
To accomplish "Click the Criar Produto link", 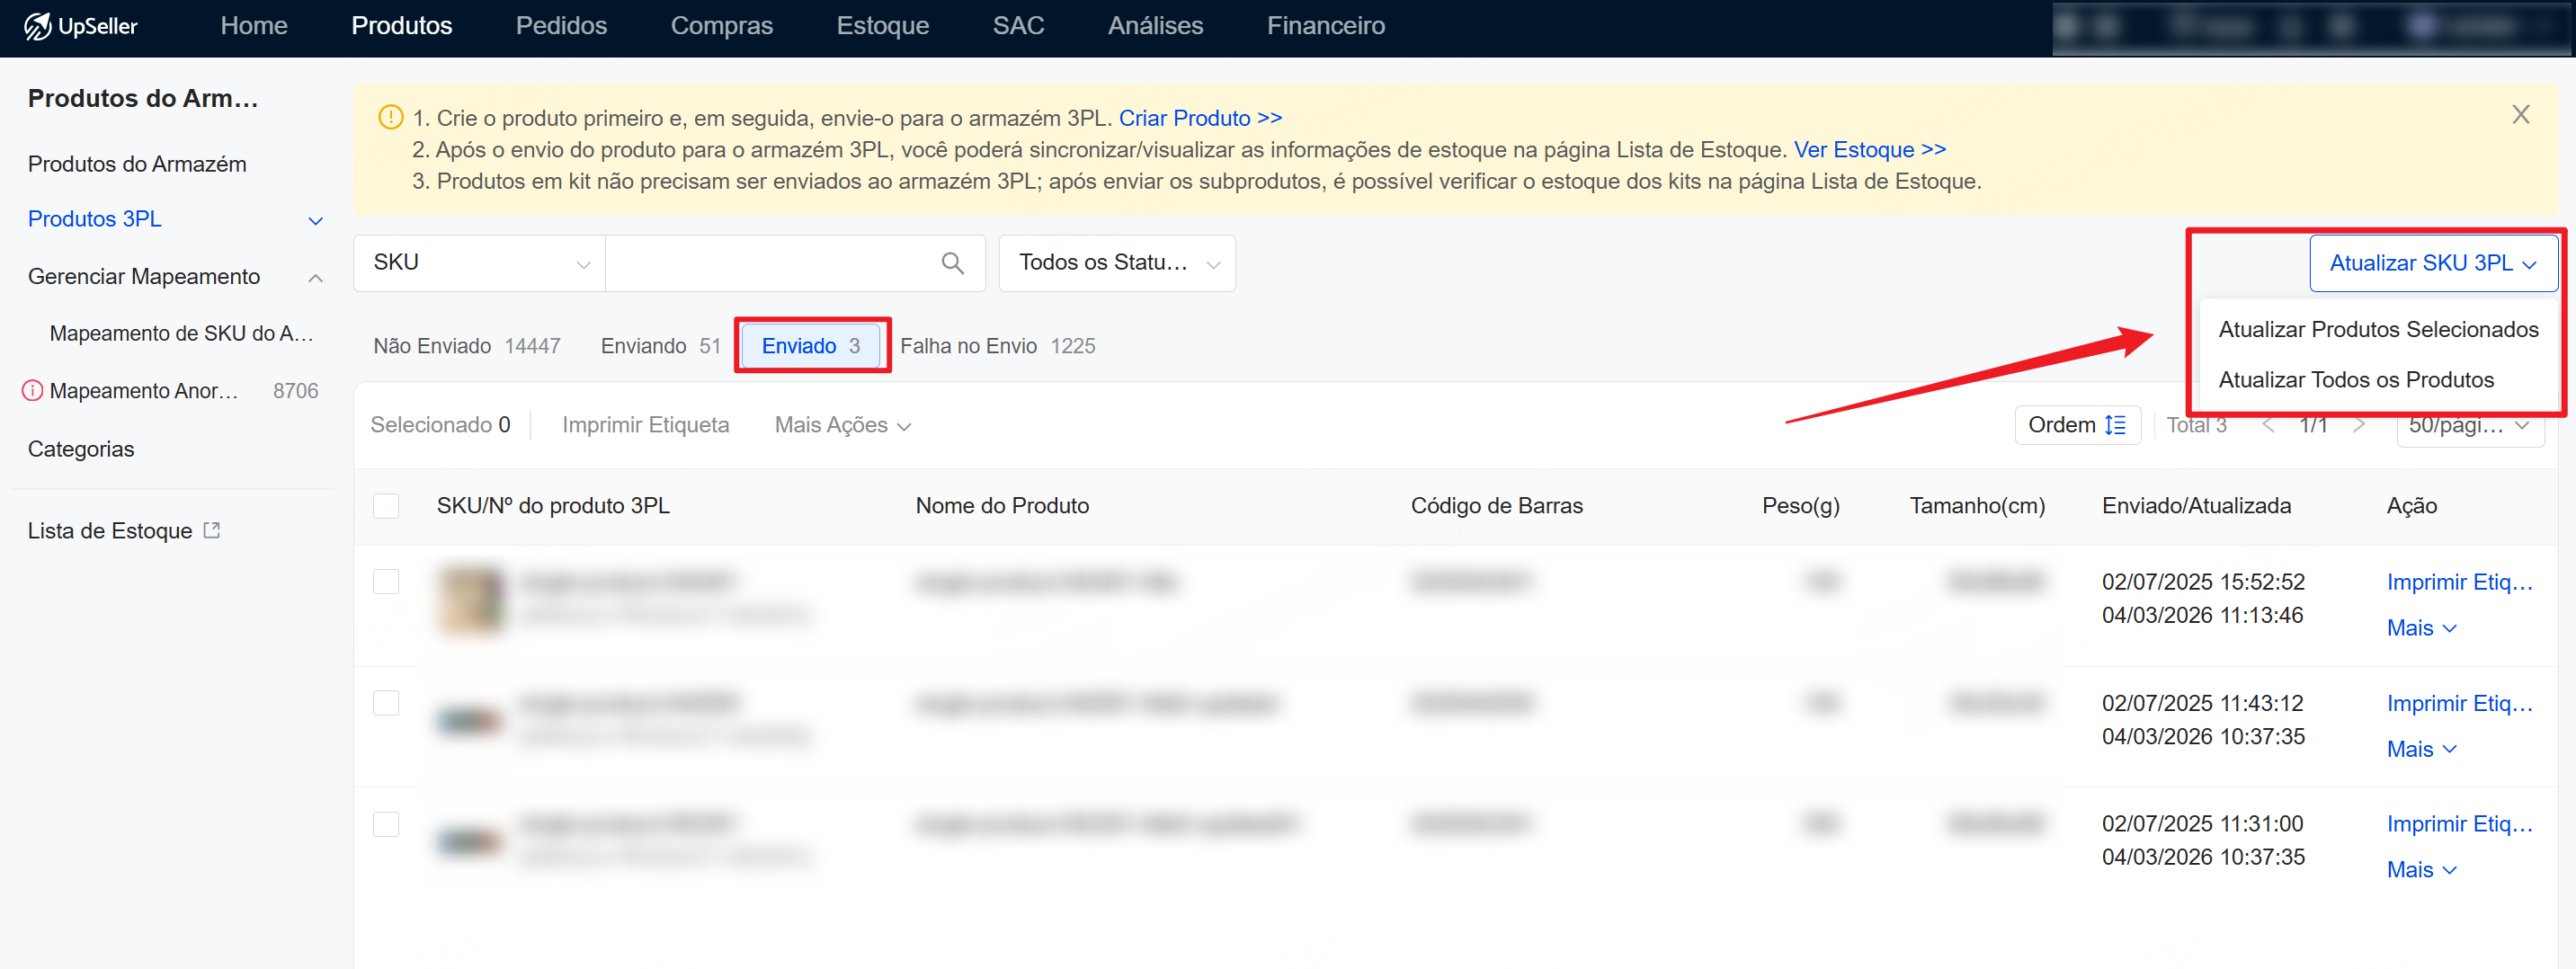I will click(1199, 118).
